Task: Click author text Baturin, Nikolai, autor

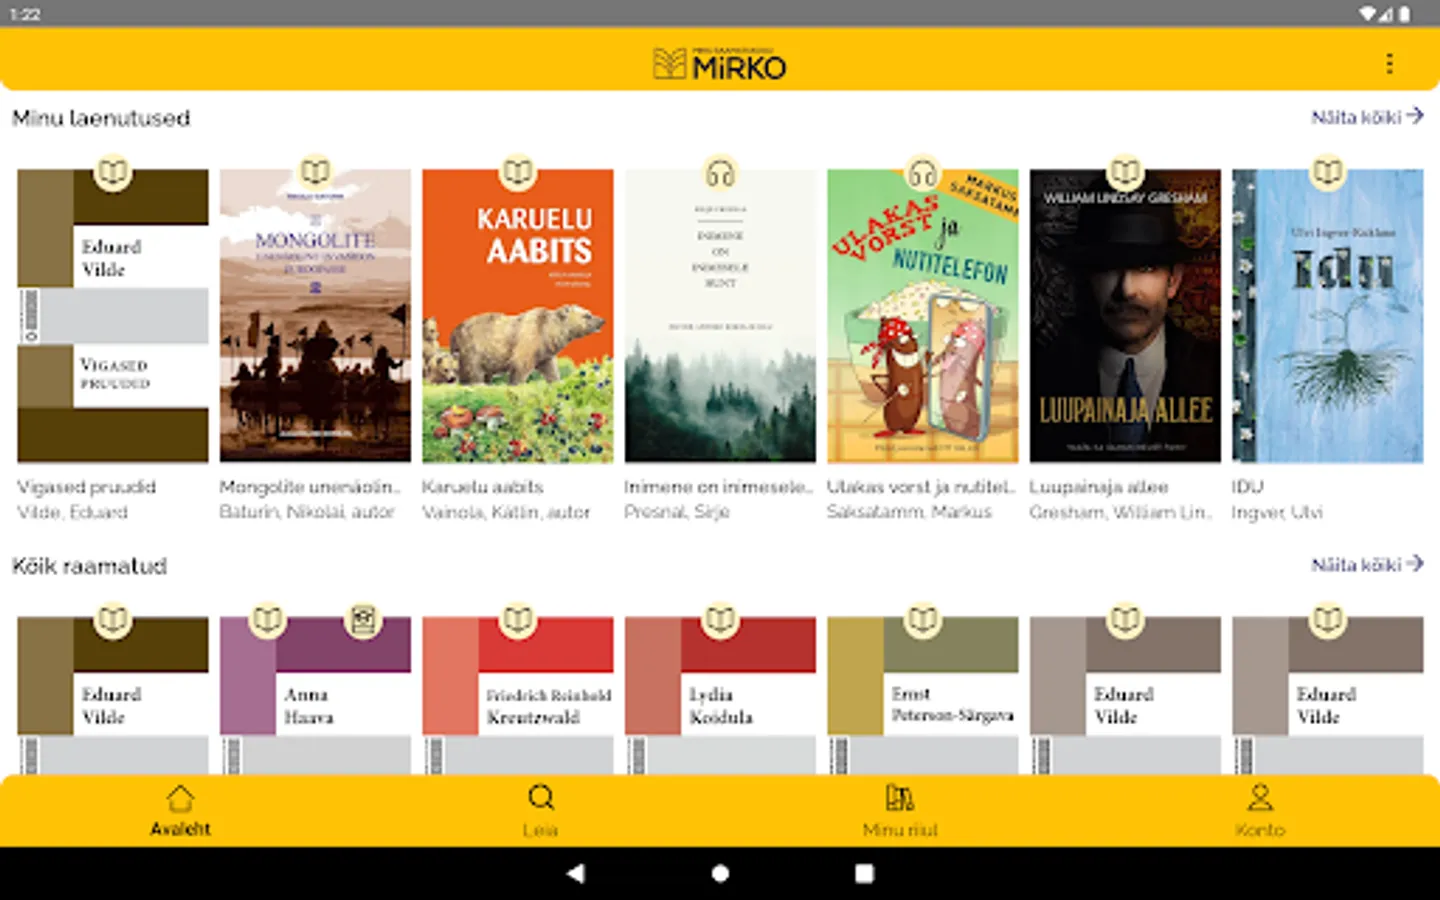Action: click(307, 512)
